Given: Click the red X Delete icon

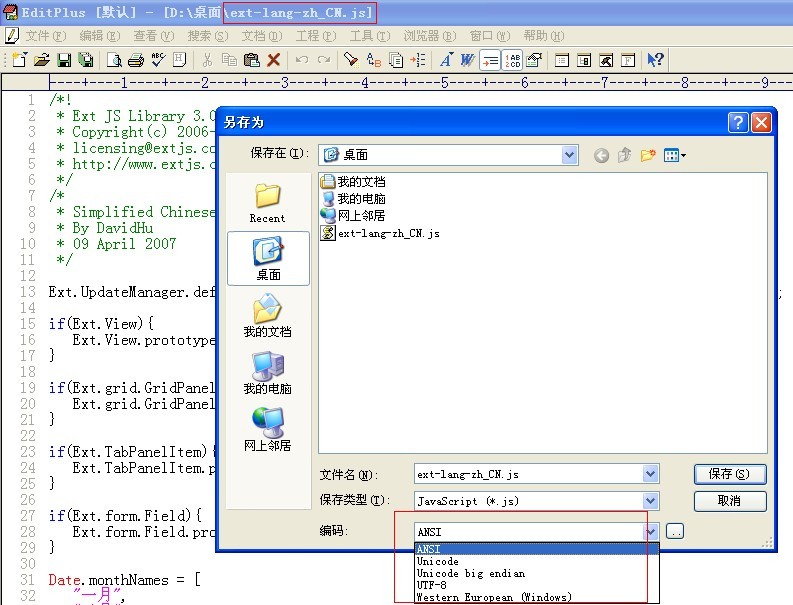Looking at the screenshot, I should pyautogui.click(x=274, y=60).
